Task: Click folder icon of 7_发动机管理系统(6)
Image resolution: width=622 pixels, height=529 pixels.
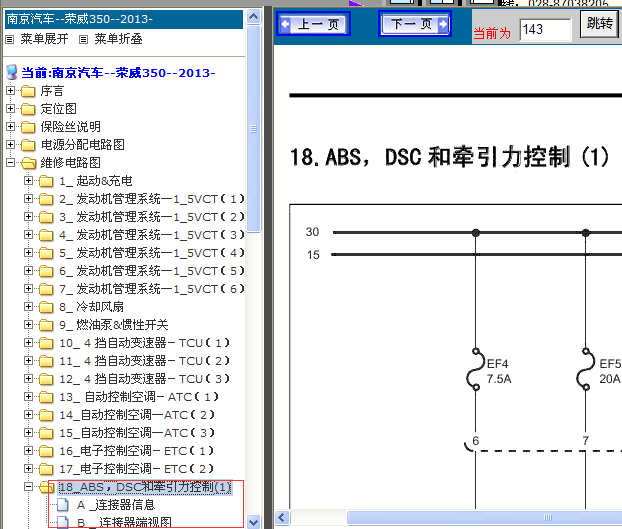Action: (x=46, y=289)
